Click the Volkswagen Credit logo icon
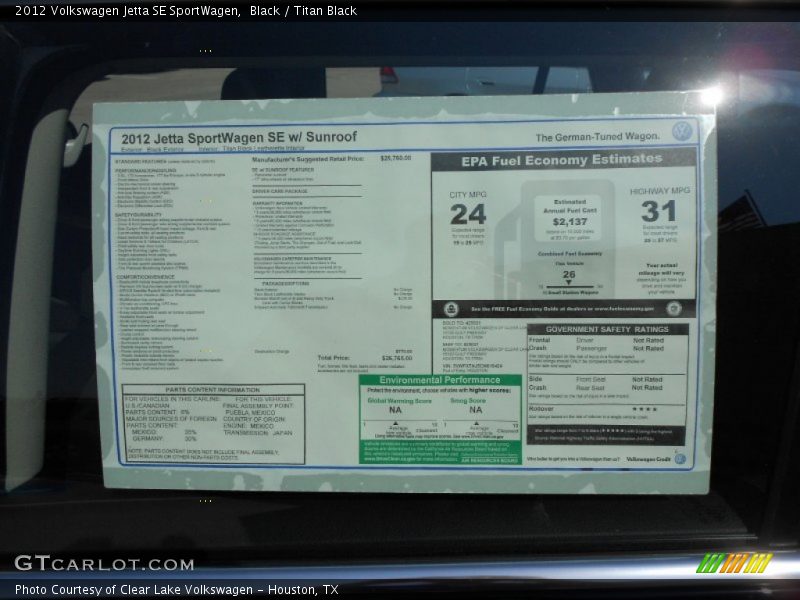Viewport: 800px width, 600px height. [x=680, y=459]
